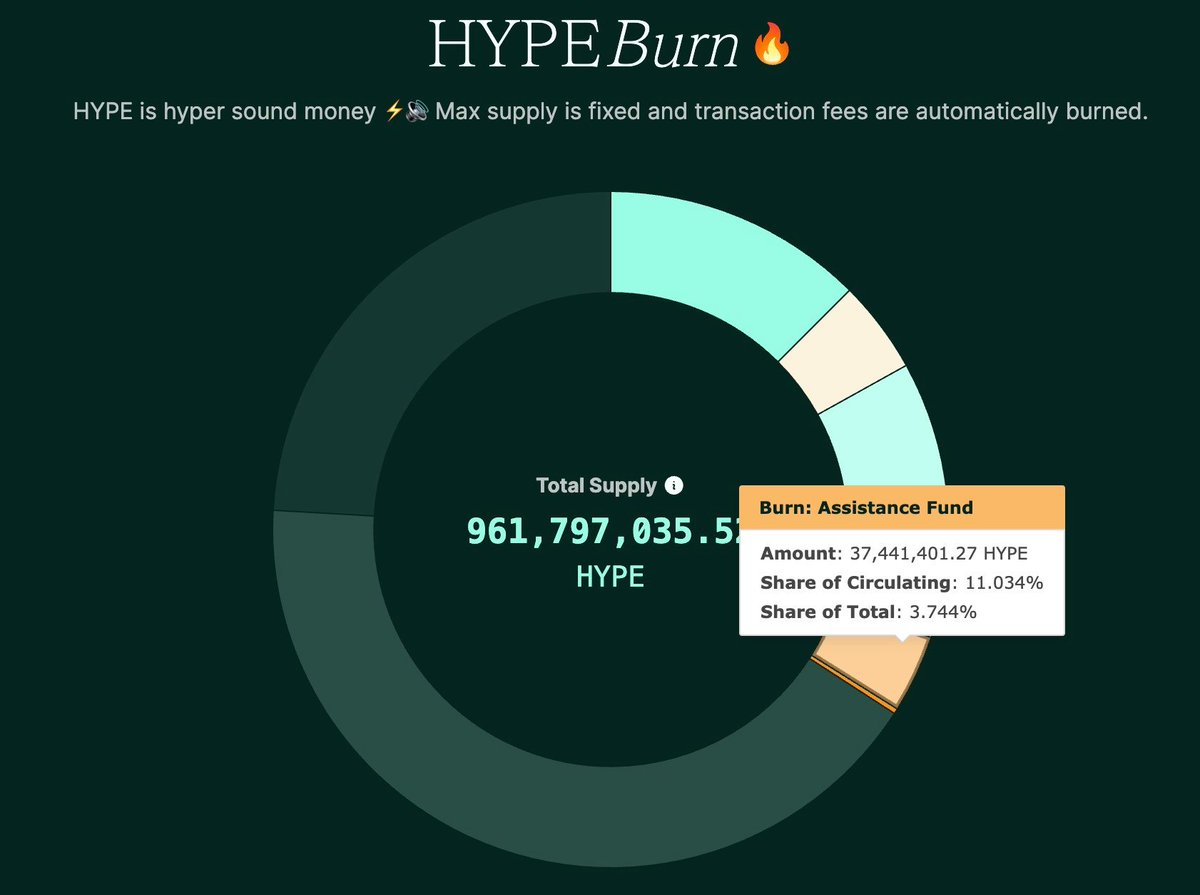This screenshot has width=1200, height=895.
Task: Click the hyper sound money subtitle text
Action: 610,112
